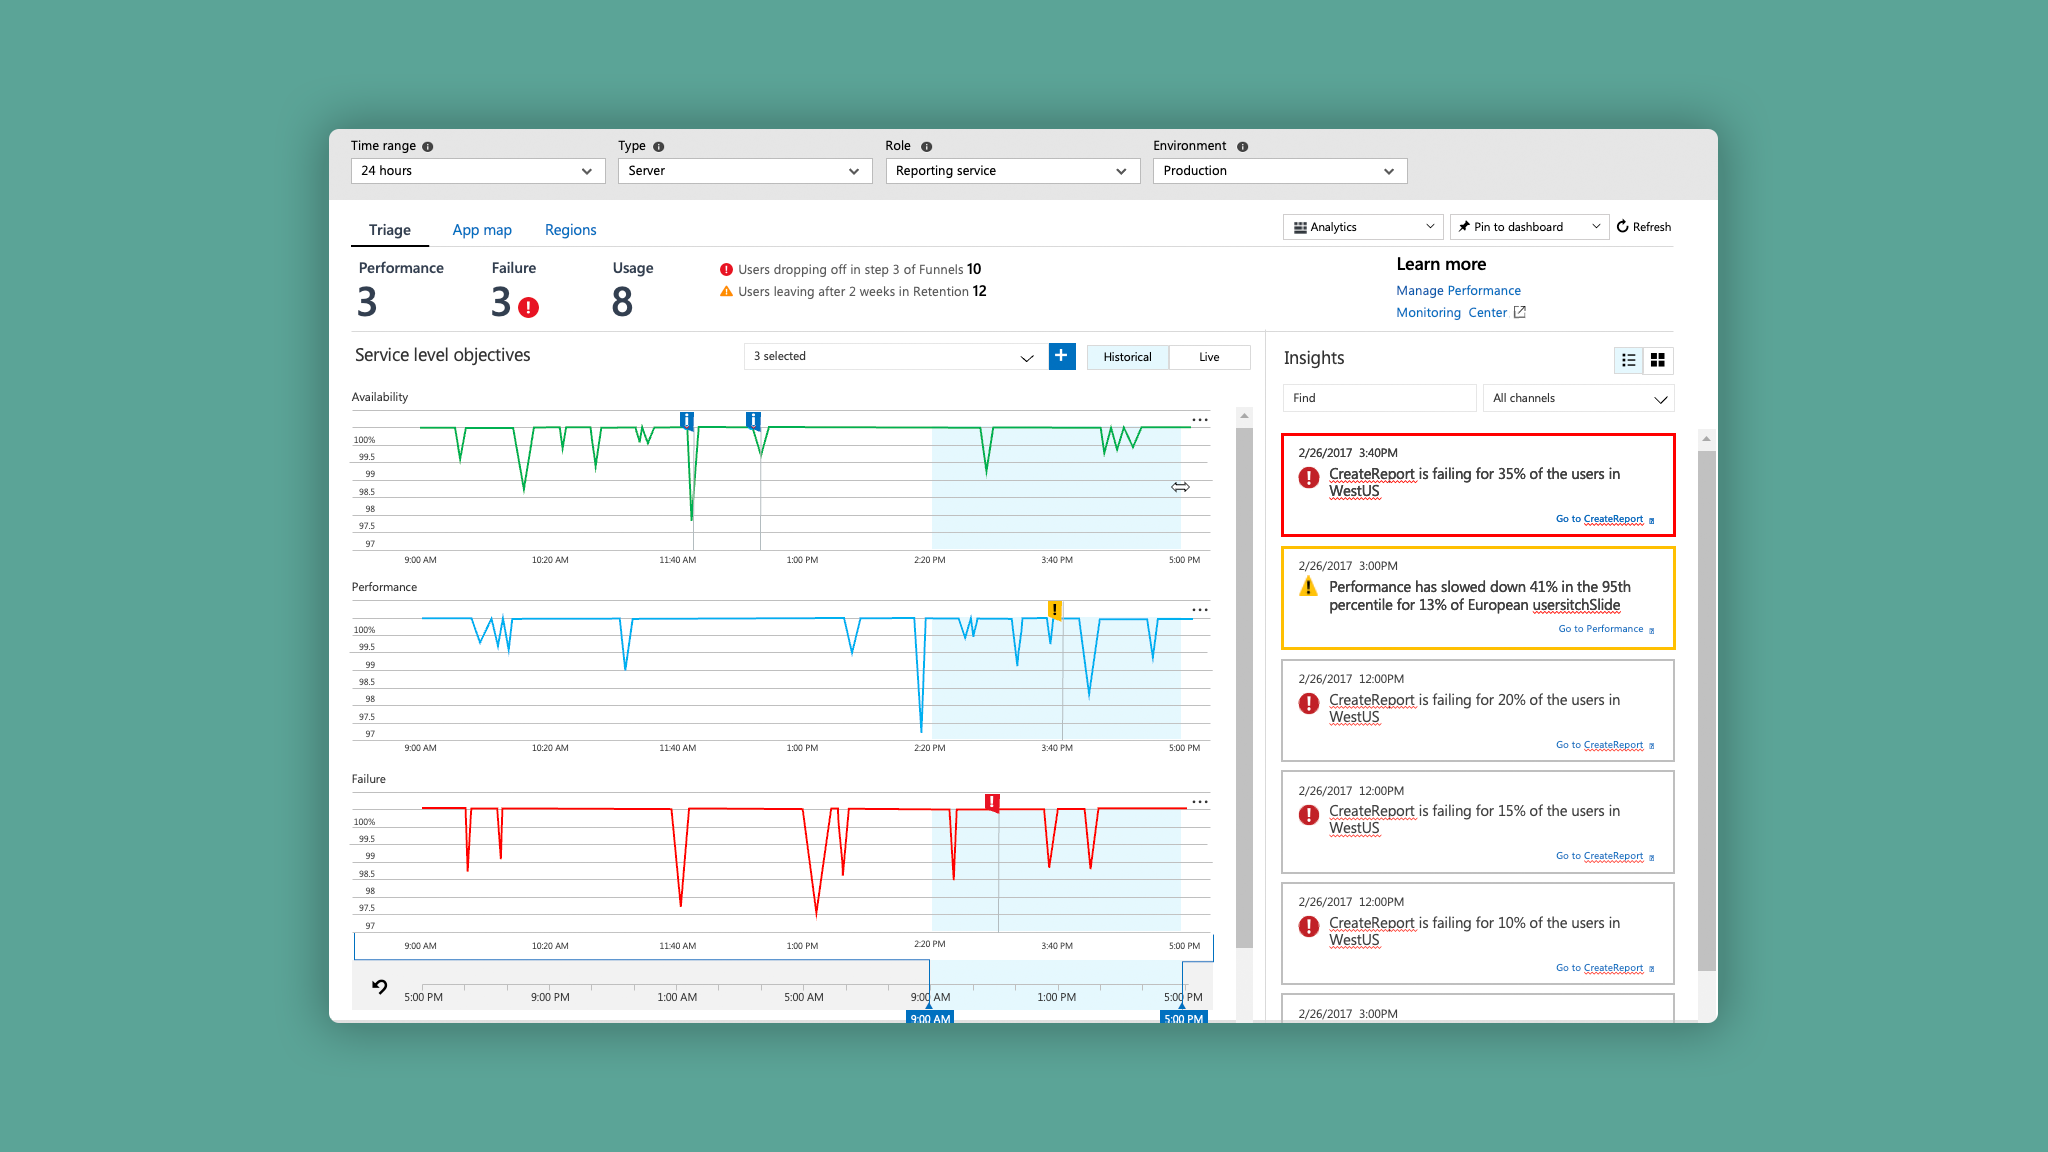Switch Insights to list view

(x=1628, y=360)
